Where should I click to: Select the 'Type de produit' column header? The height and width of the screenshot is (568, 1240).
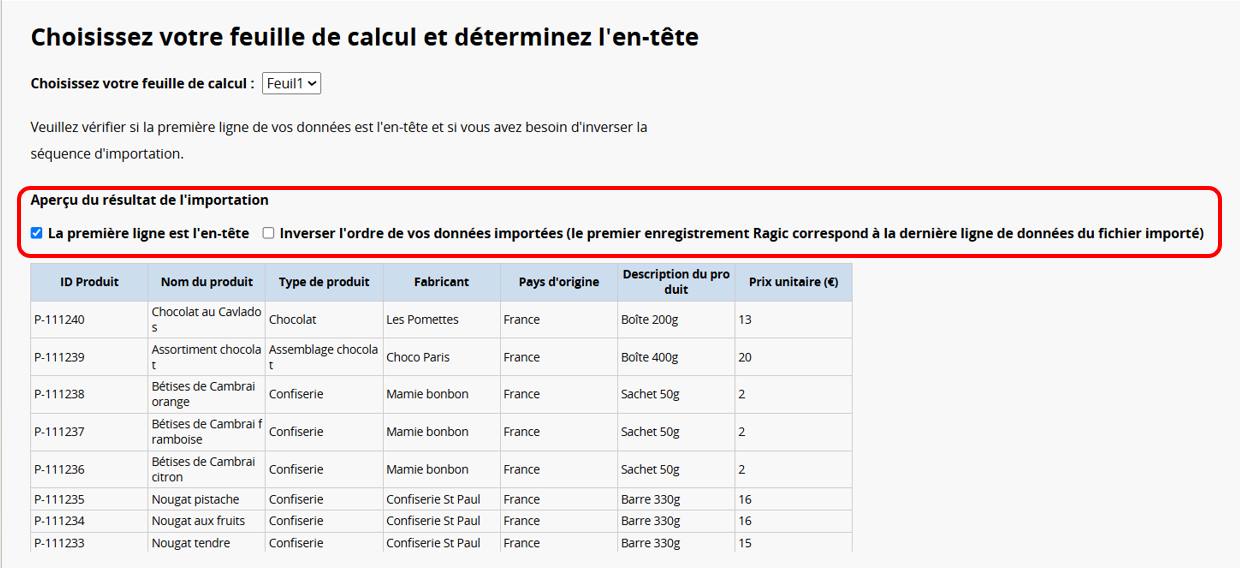click(324, 282)
